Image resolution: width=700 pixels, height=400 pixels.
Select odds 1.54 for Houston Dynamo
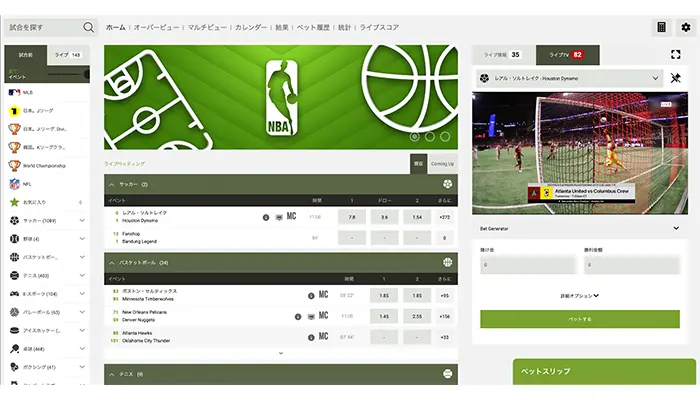click(417, 217)
